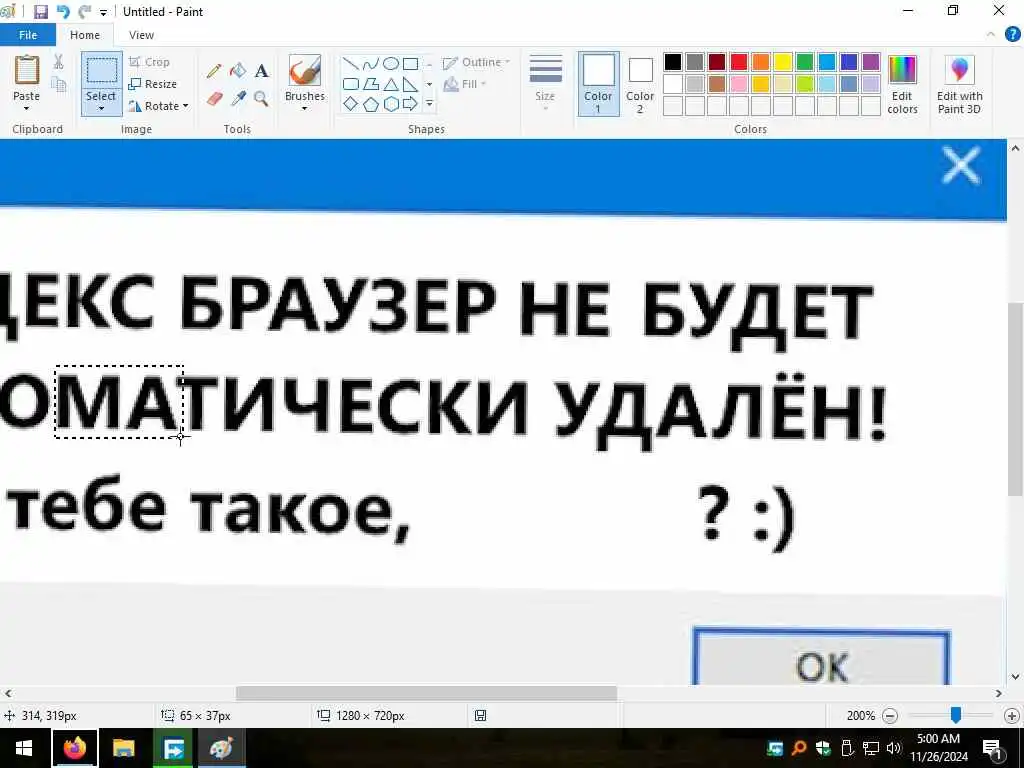This screenshot has height=768, width=1024.
Task: Click the Brushes tool icon
Action: [305, 71]
